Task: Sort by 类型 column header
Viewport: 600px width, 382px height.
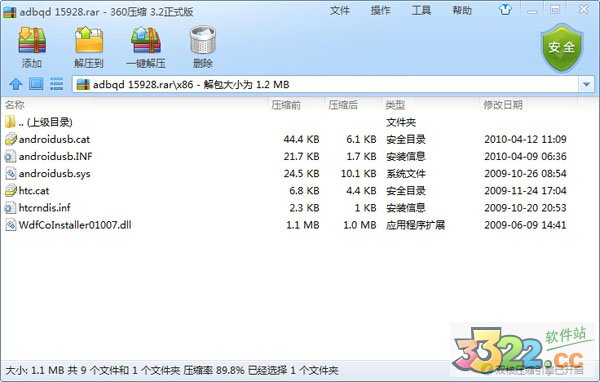Action: pyautogui.click(x=395, y=105)
